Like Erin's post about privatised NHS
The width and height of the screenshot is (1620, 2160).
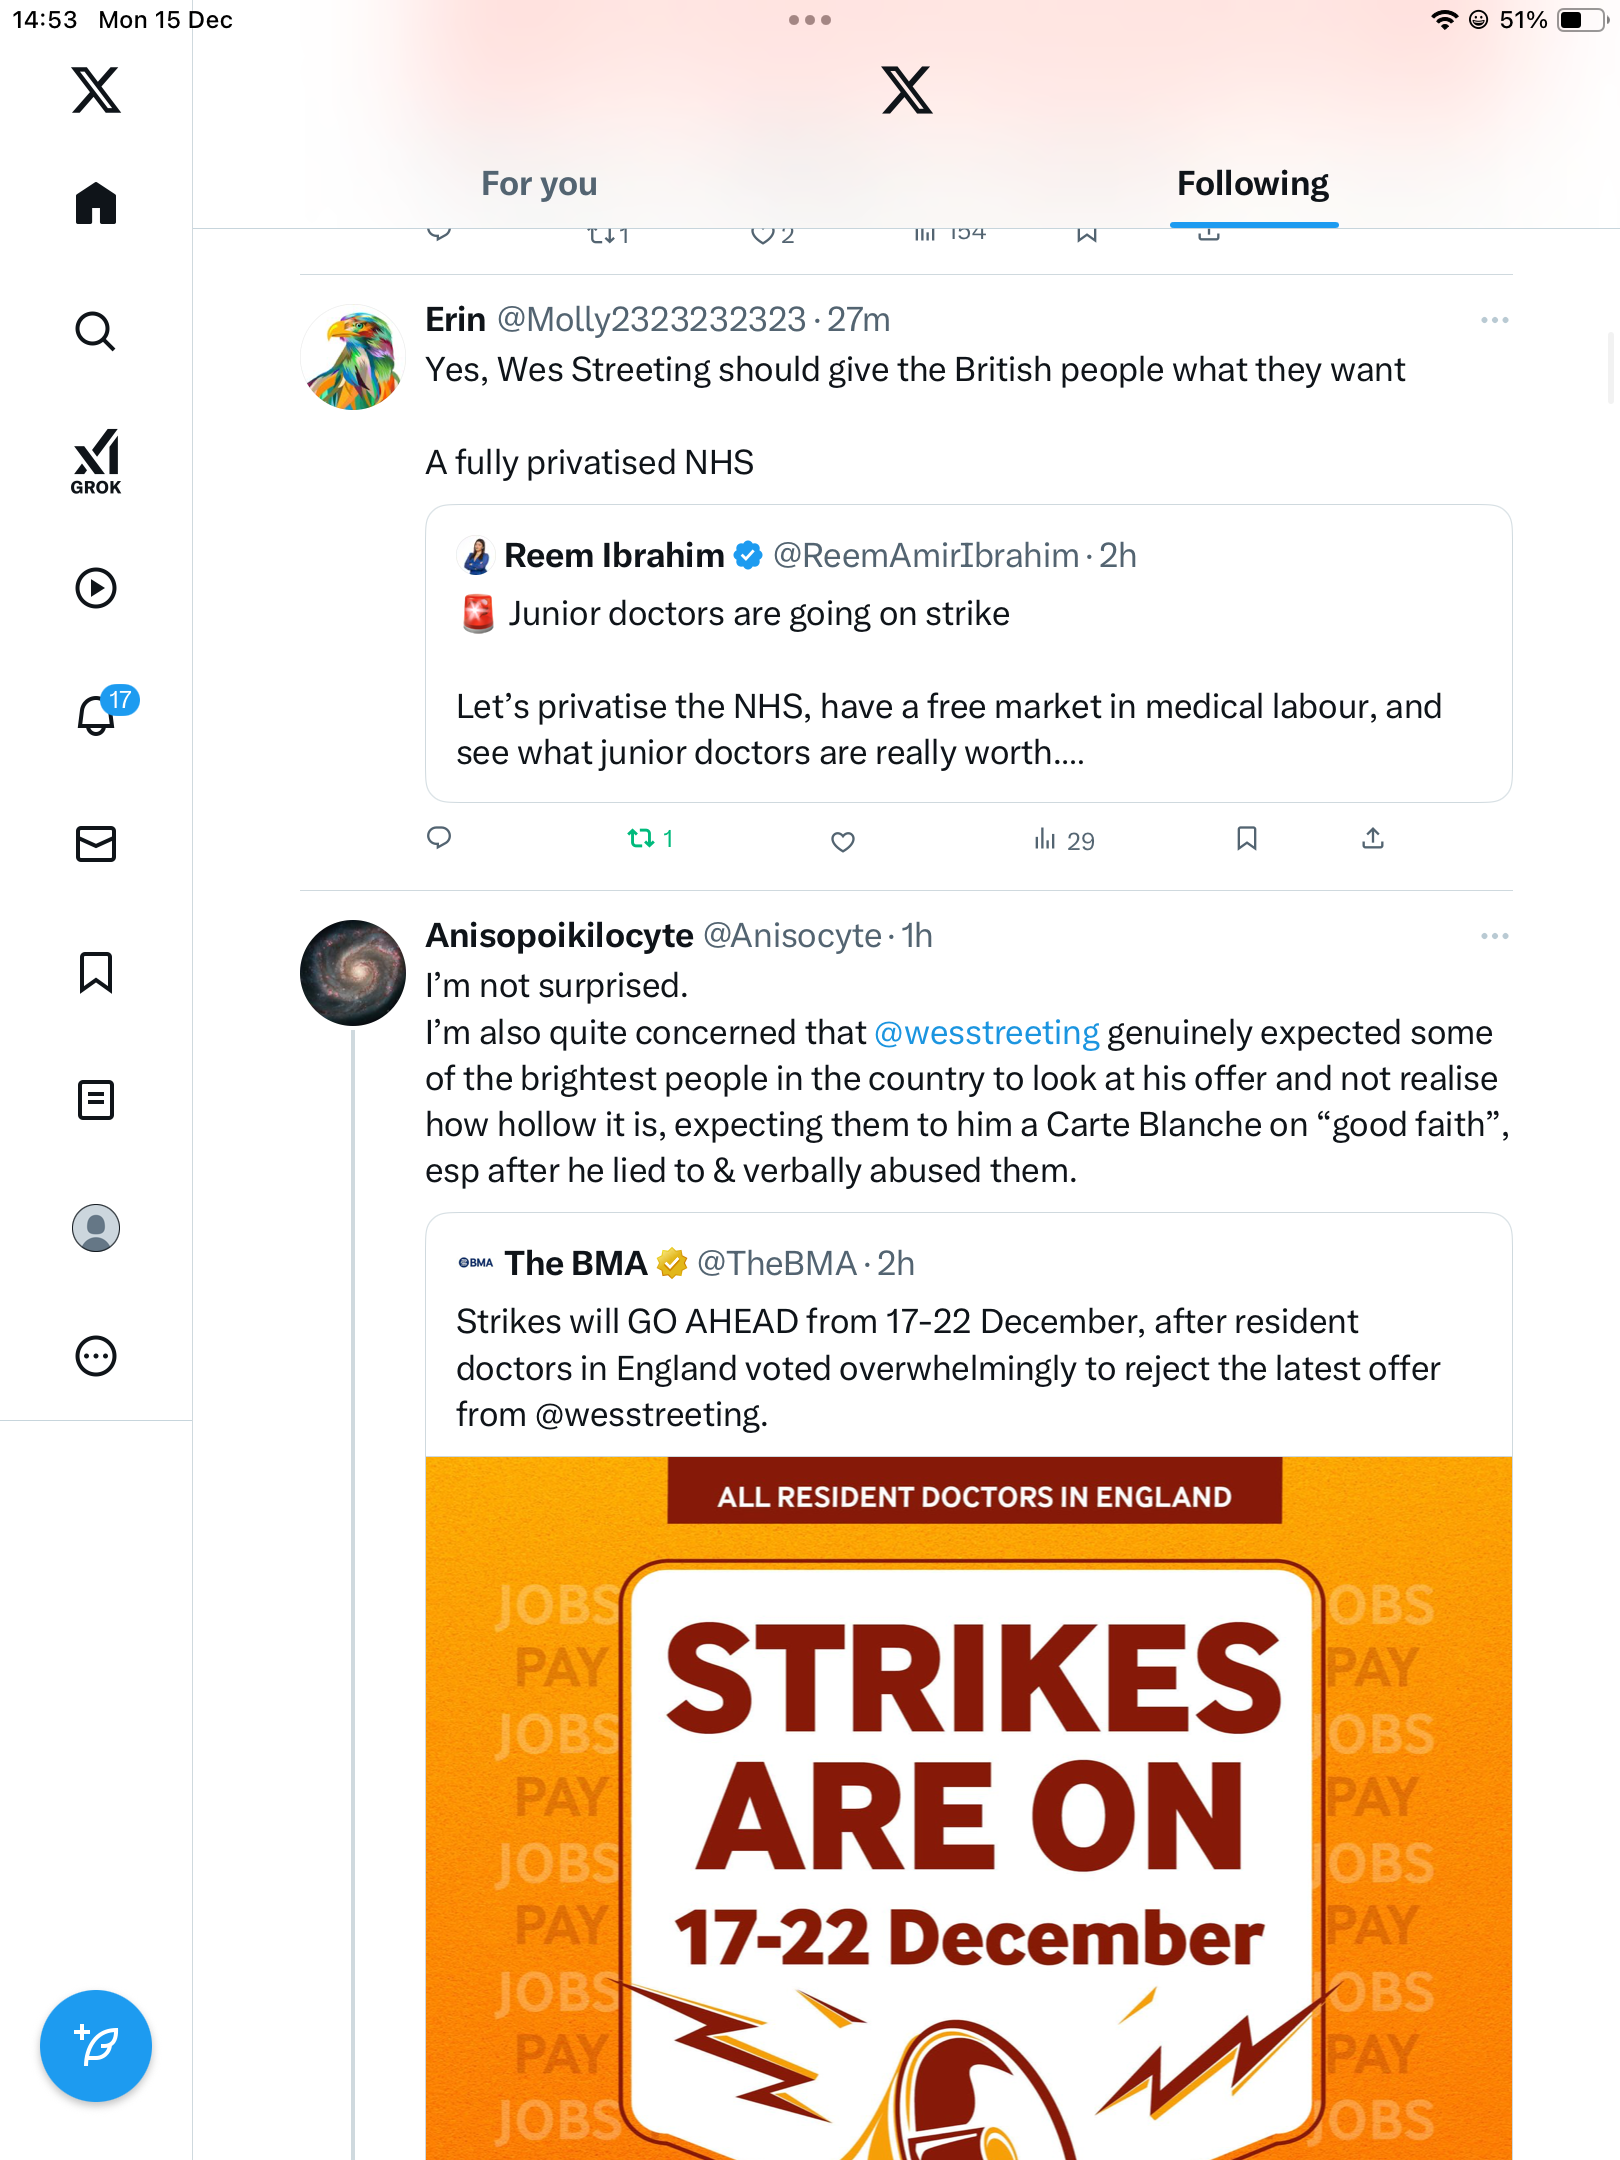pos(843,841)
